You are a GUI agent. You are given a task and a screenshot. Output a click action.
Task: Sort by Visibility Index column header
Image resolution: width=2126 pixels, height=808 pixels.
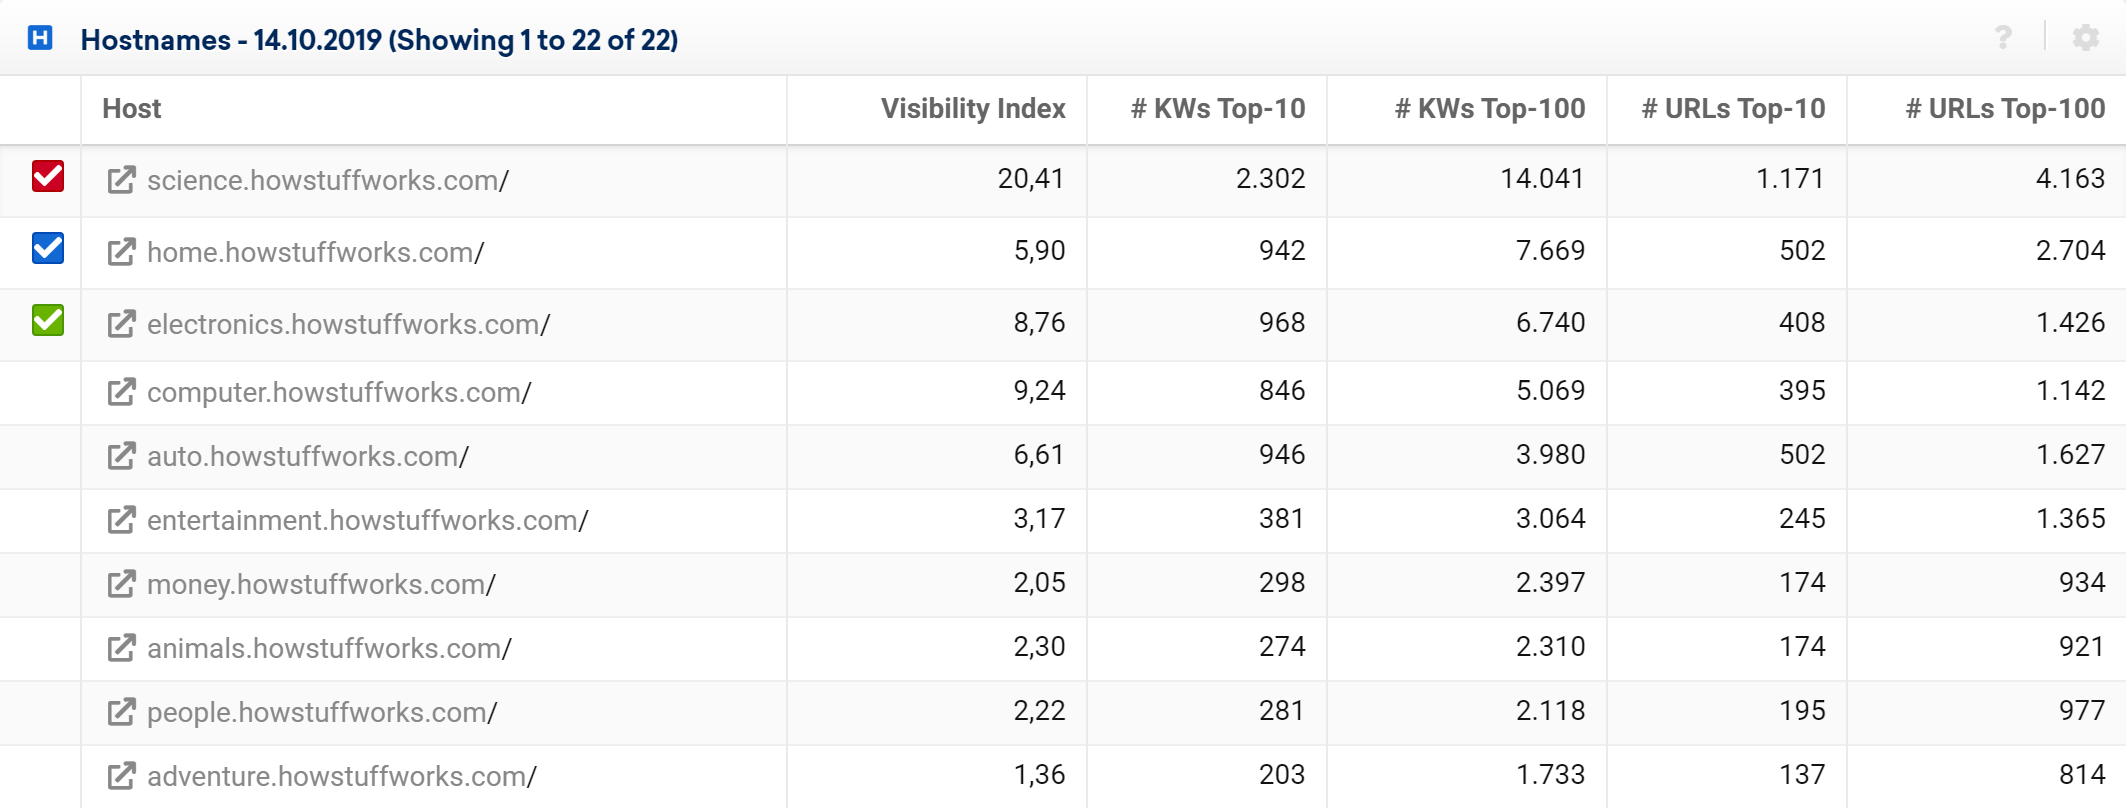[973, 108]
